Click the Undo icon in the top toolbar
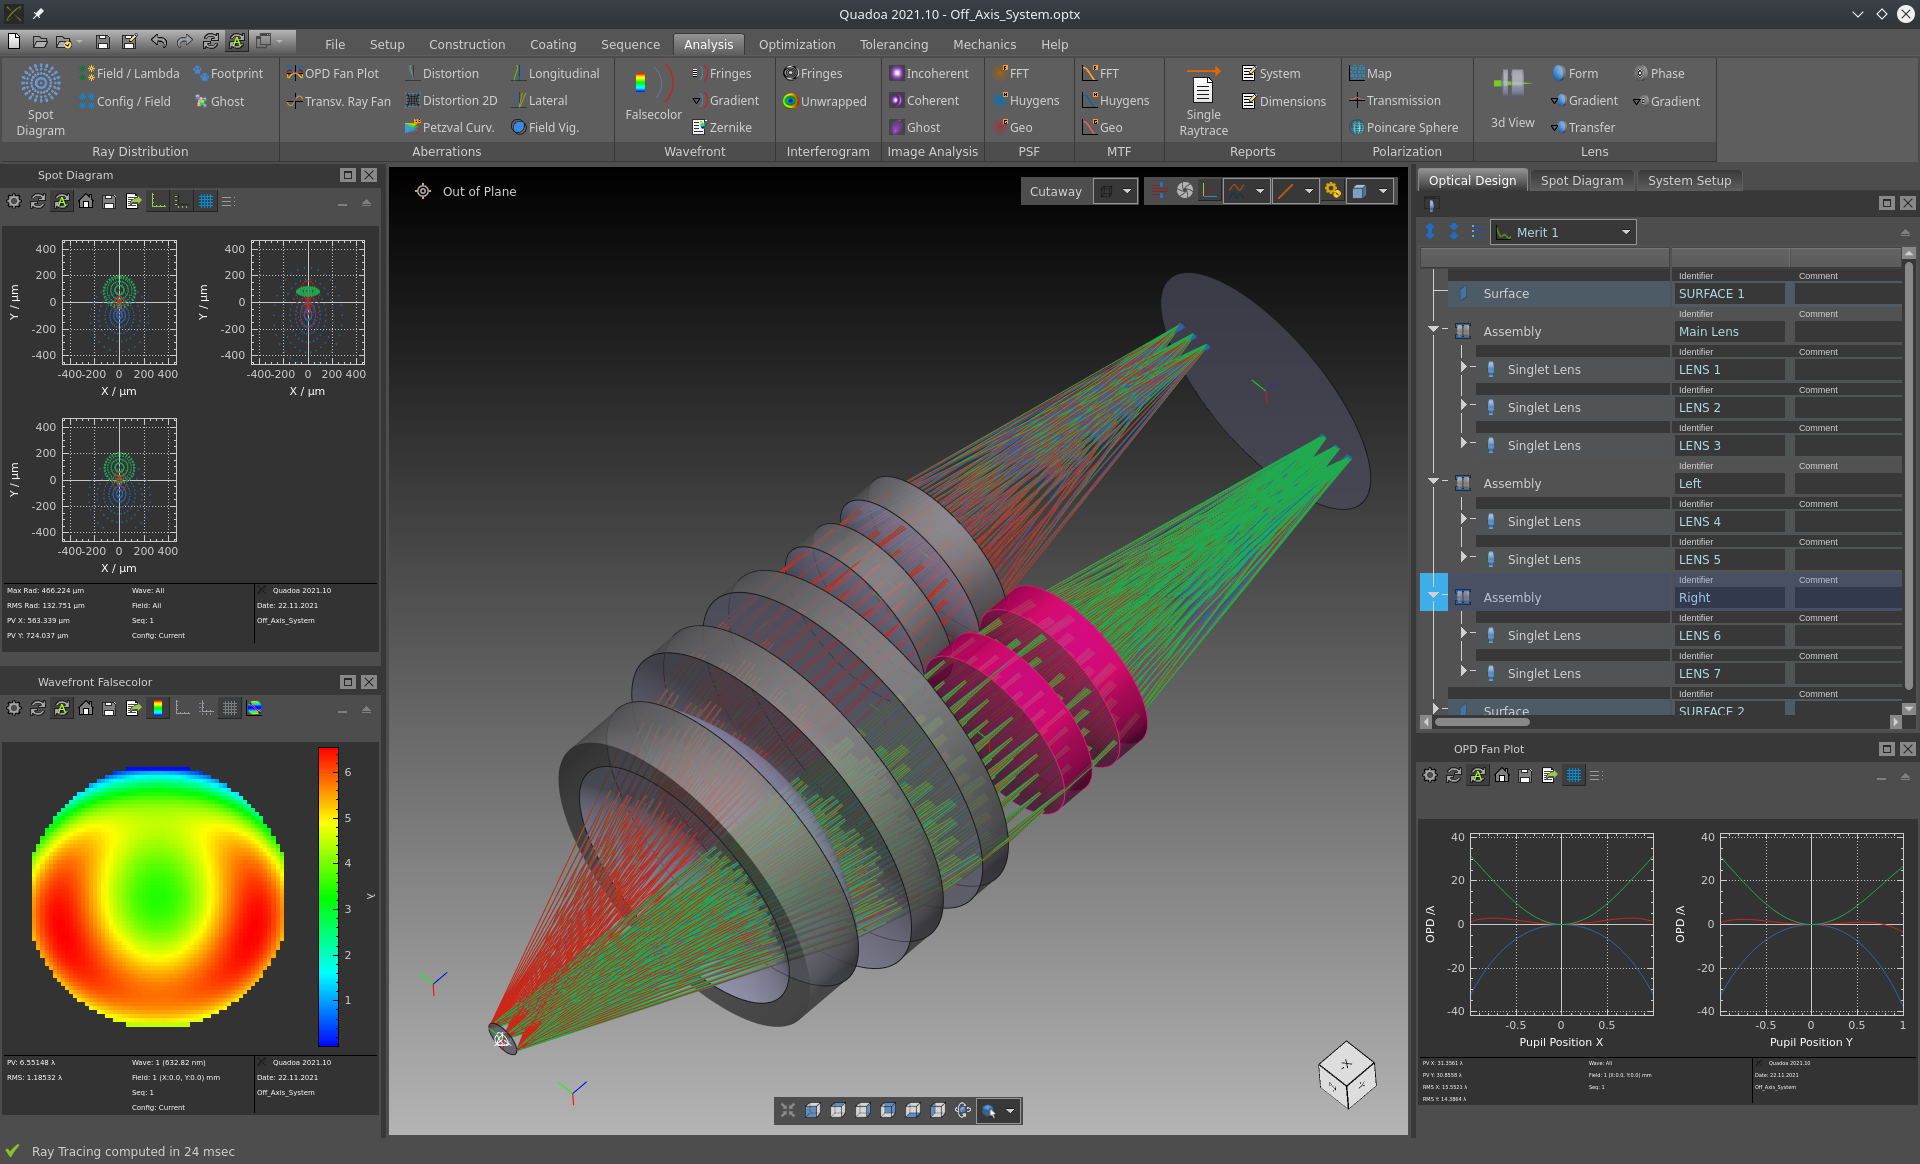This screenshot has width=1920, height=1164. tap(158, 41)
